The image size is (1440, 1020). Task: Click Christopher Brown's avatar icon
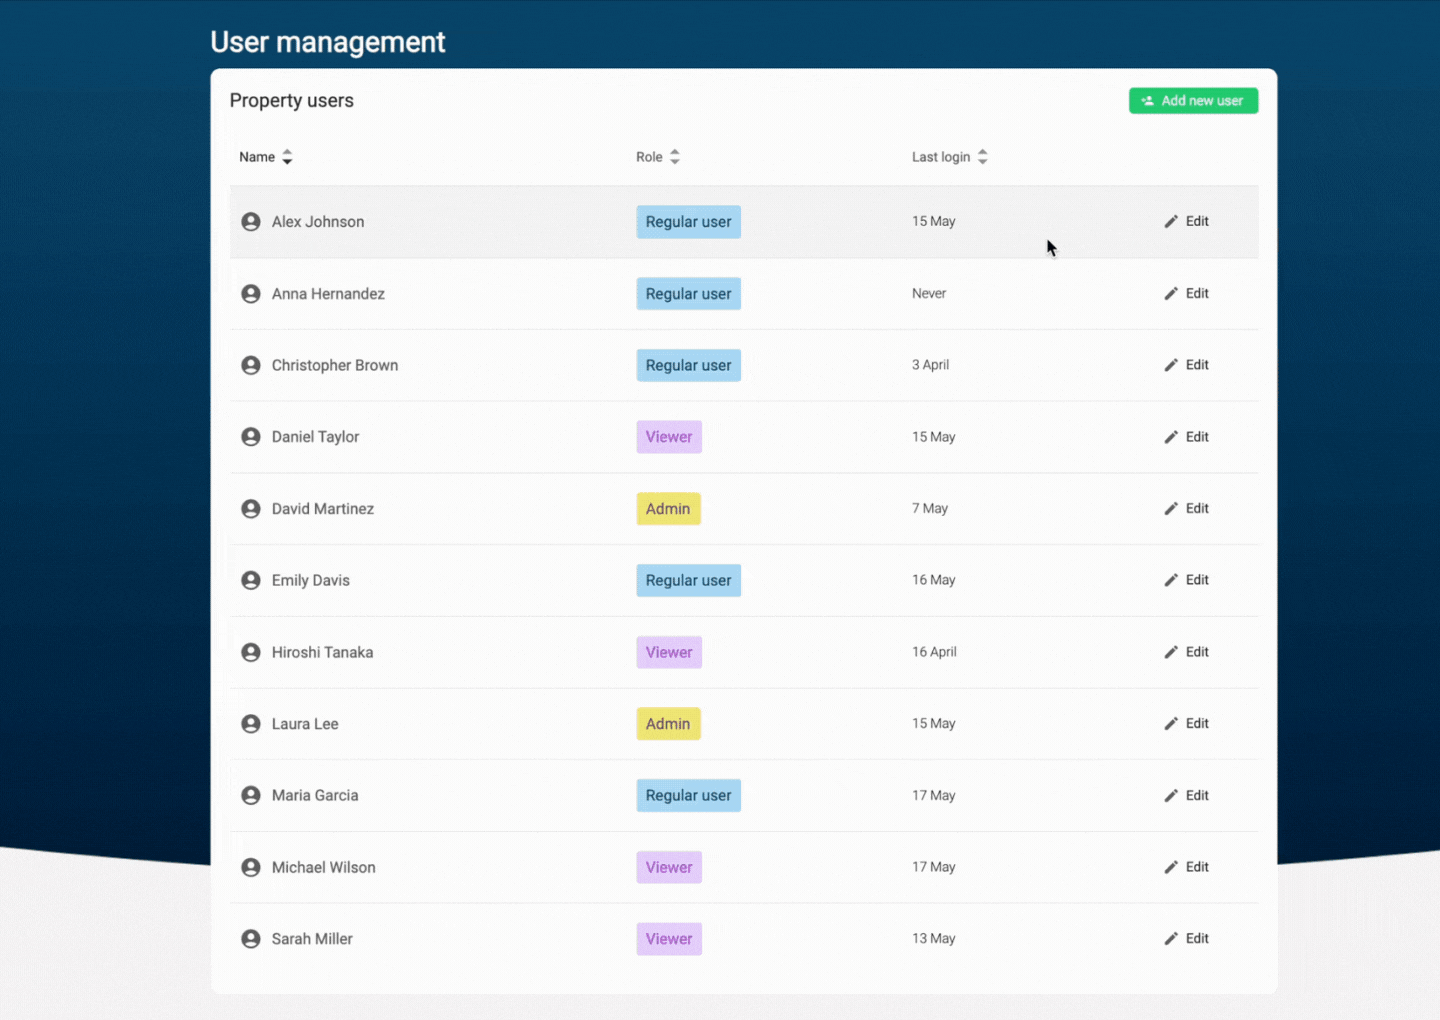tap(251, 365)
